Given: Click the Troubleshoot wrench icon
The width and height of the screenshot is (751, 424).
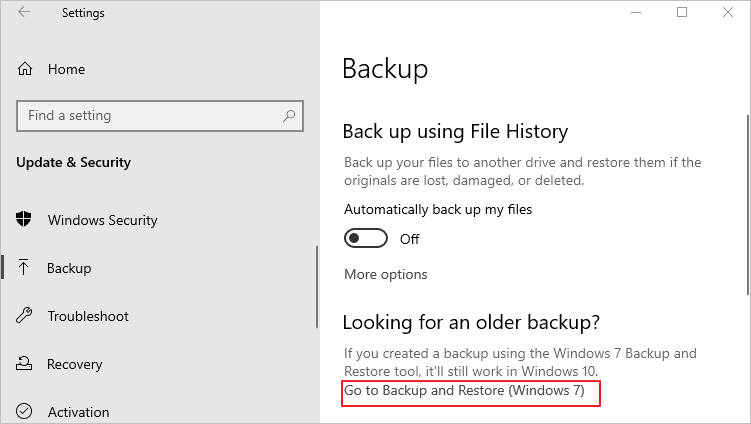Looking at the screenshot, I should [25, 316].
